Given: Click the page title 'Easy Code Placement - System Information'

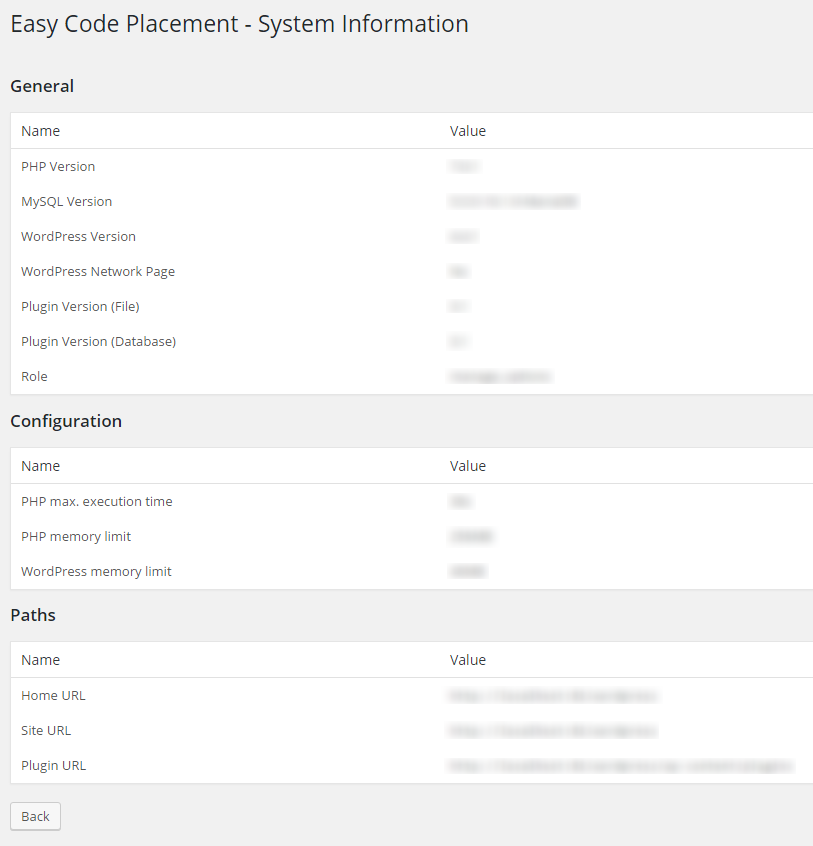Looking at the screenshot, I should click(240, 24).
